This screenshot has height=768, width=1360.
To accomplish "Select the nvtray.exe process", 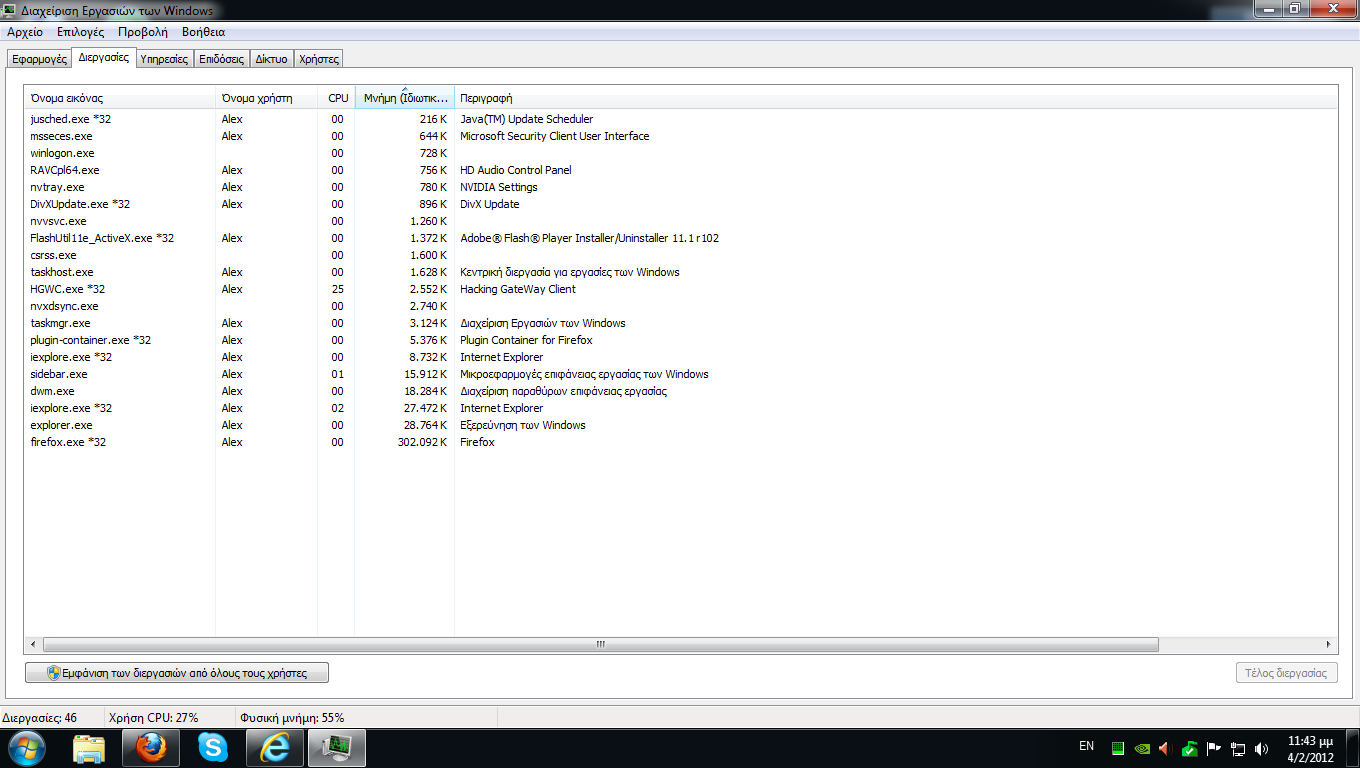I will coord(681,187).
